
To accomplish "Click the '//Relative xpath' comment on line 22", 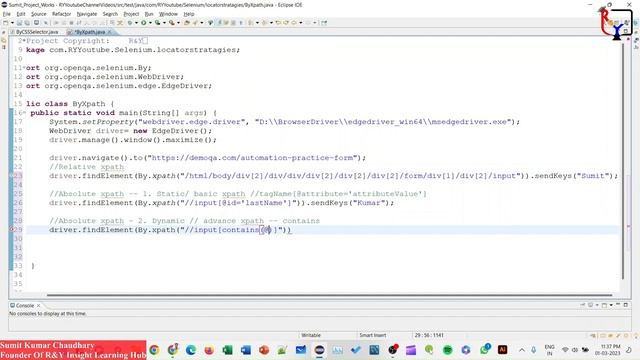I will (86, 167).
